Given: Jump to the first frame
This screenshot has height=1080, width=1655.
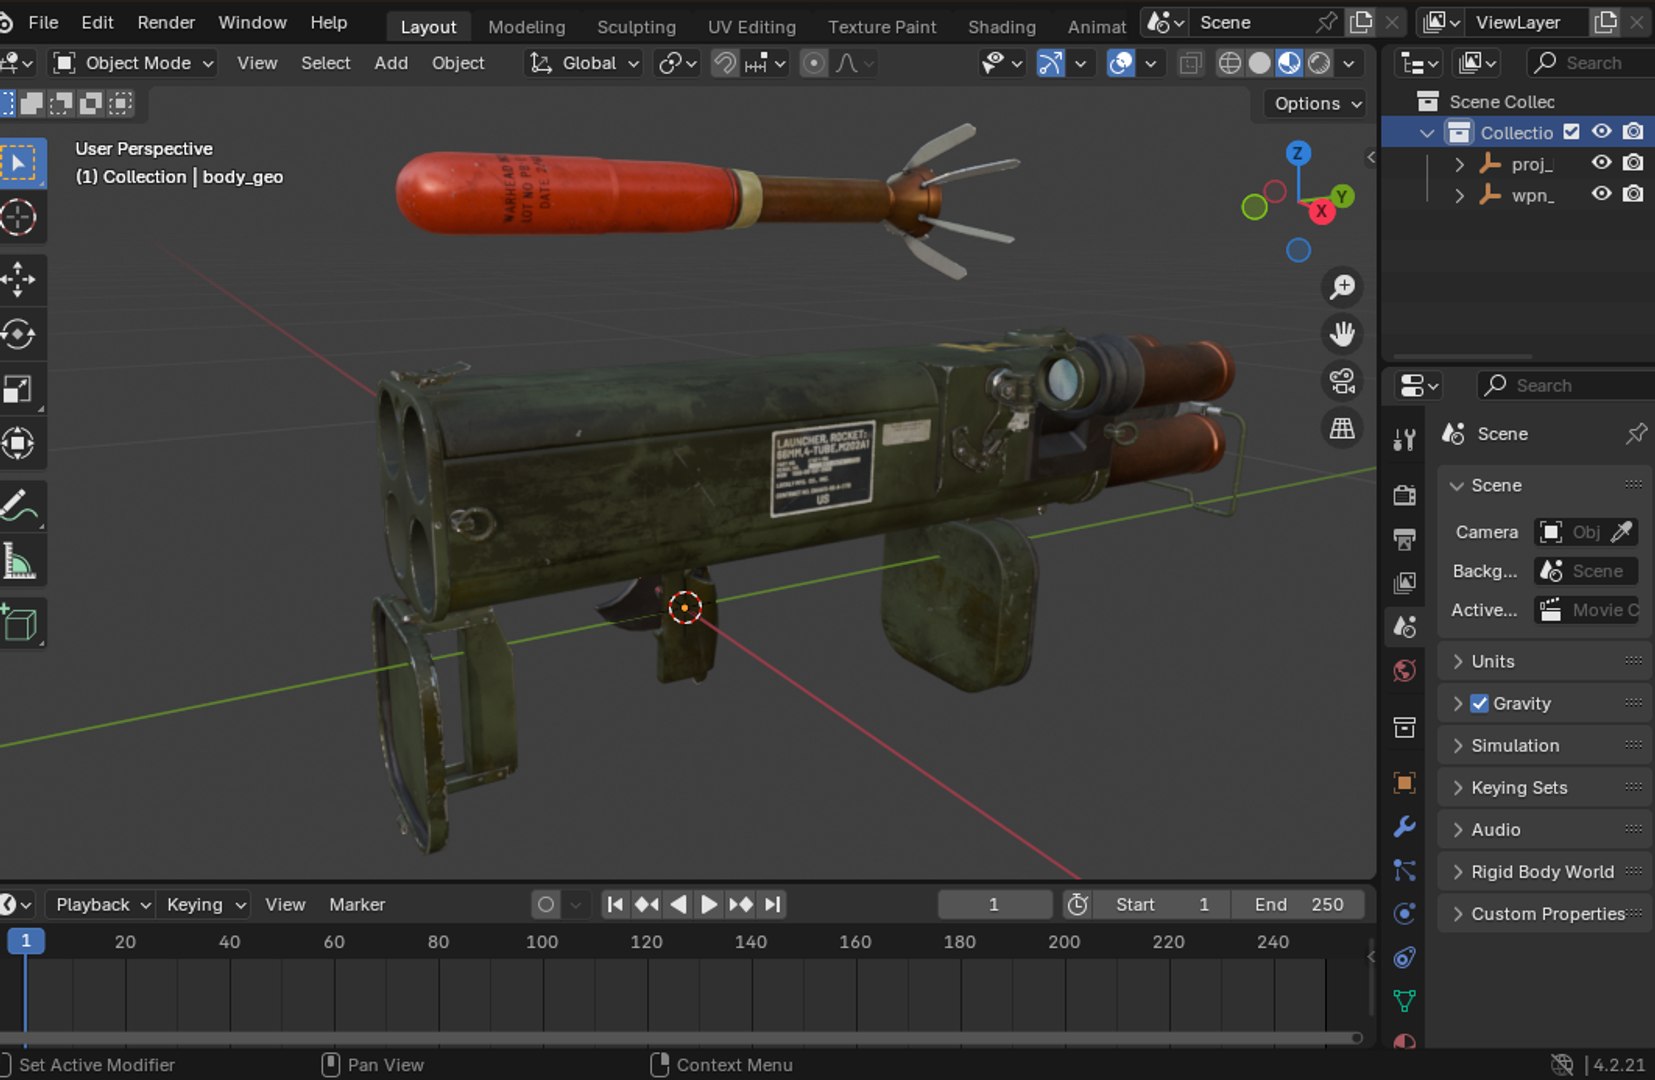Looking at the screenshot, I should pyautogui.click(x=615, y=904).
